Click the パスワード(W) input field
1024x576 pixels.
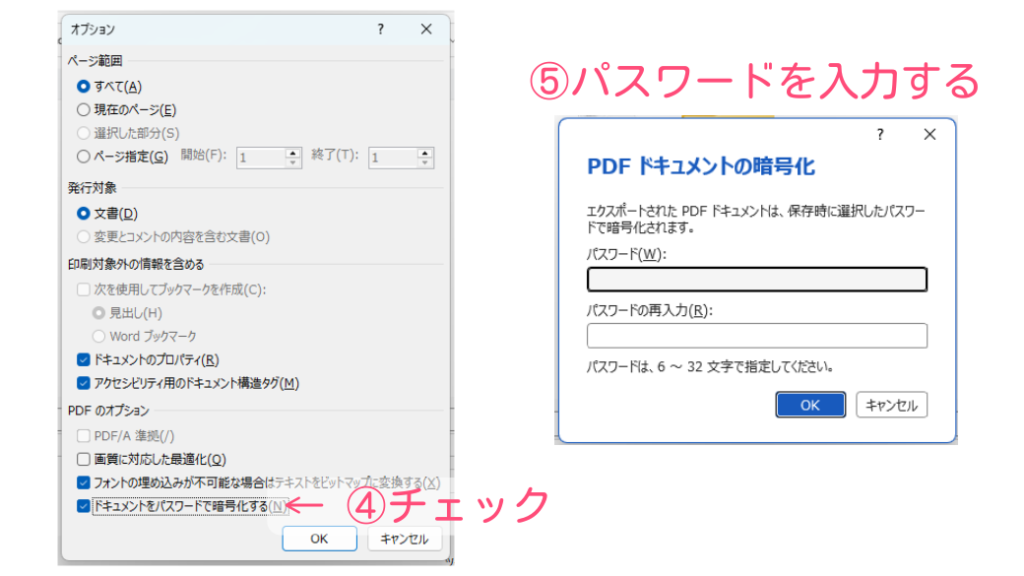(757, 279)
